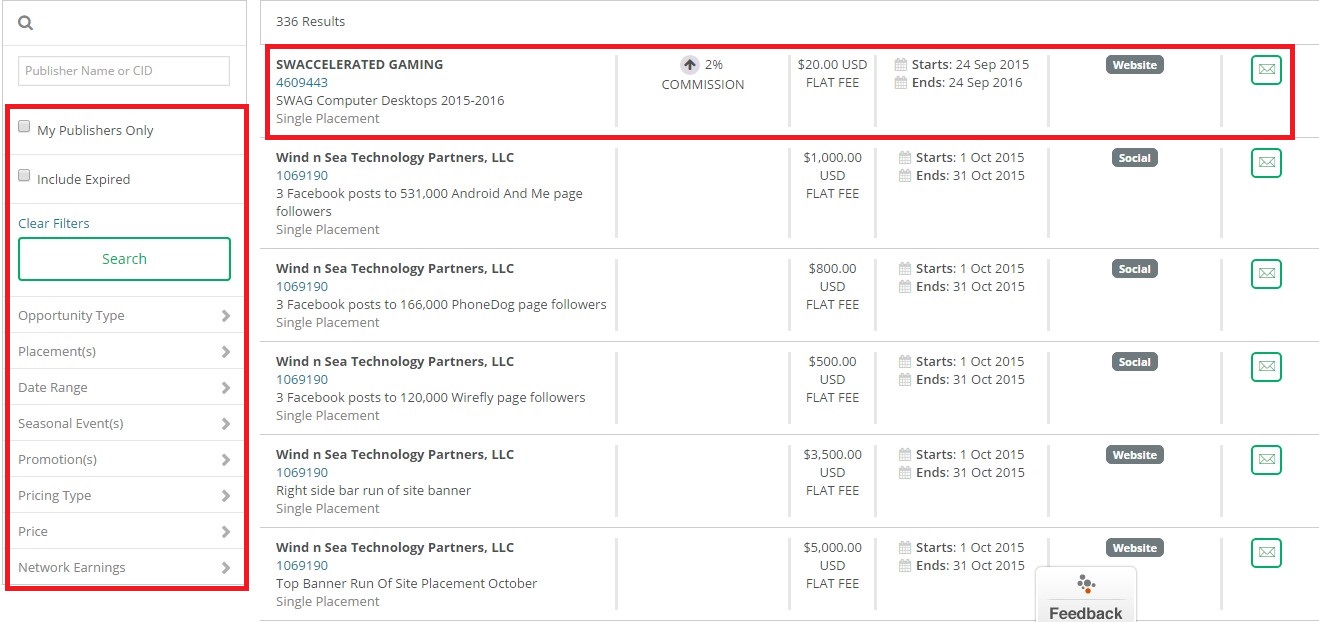
Task: Click email icon for the $800.00 placement
Action: pyautogui.click(x=1266, y=274)
